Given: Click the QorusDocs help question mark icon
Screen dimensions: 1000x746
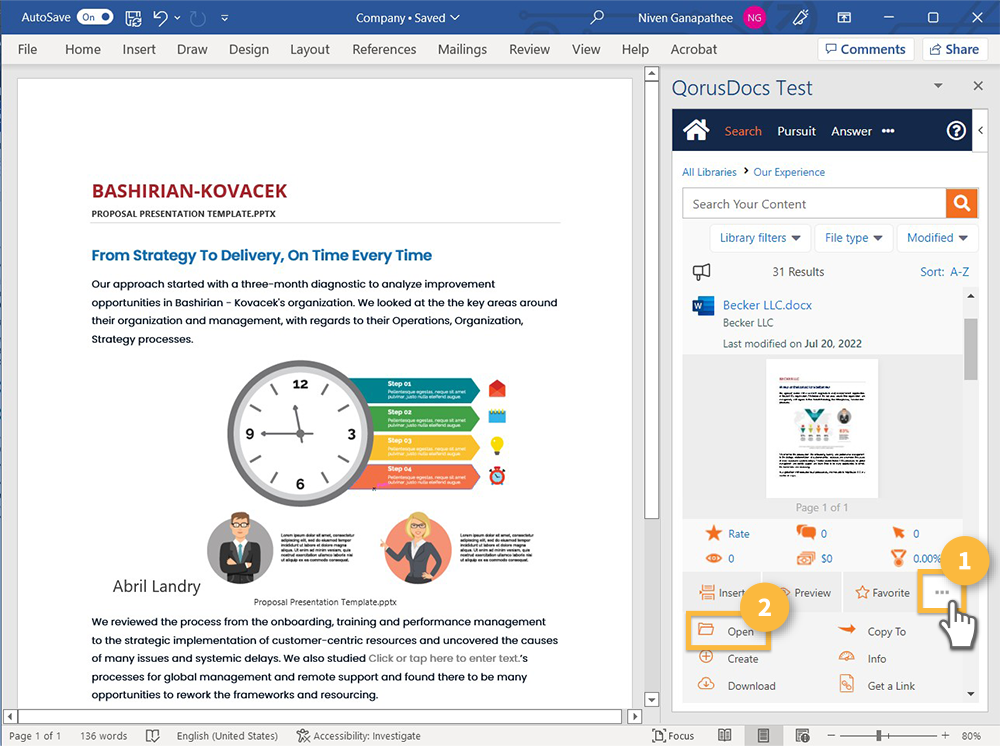Looking at the screenshot, I should [x=956, y=131].
